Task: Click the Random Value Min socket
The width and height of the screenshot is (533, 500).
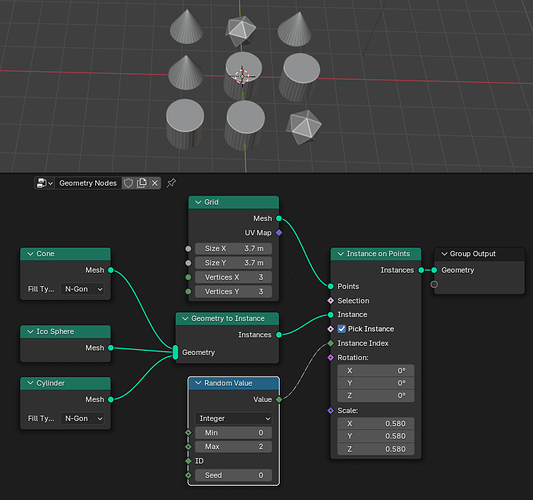Action: (188, 433)
